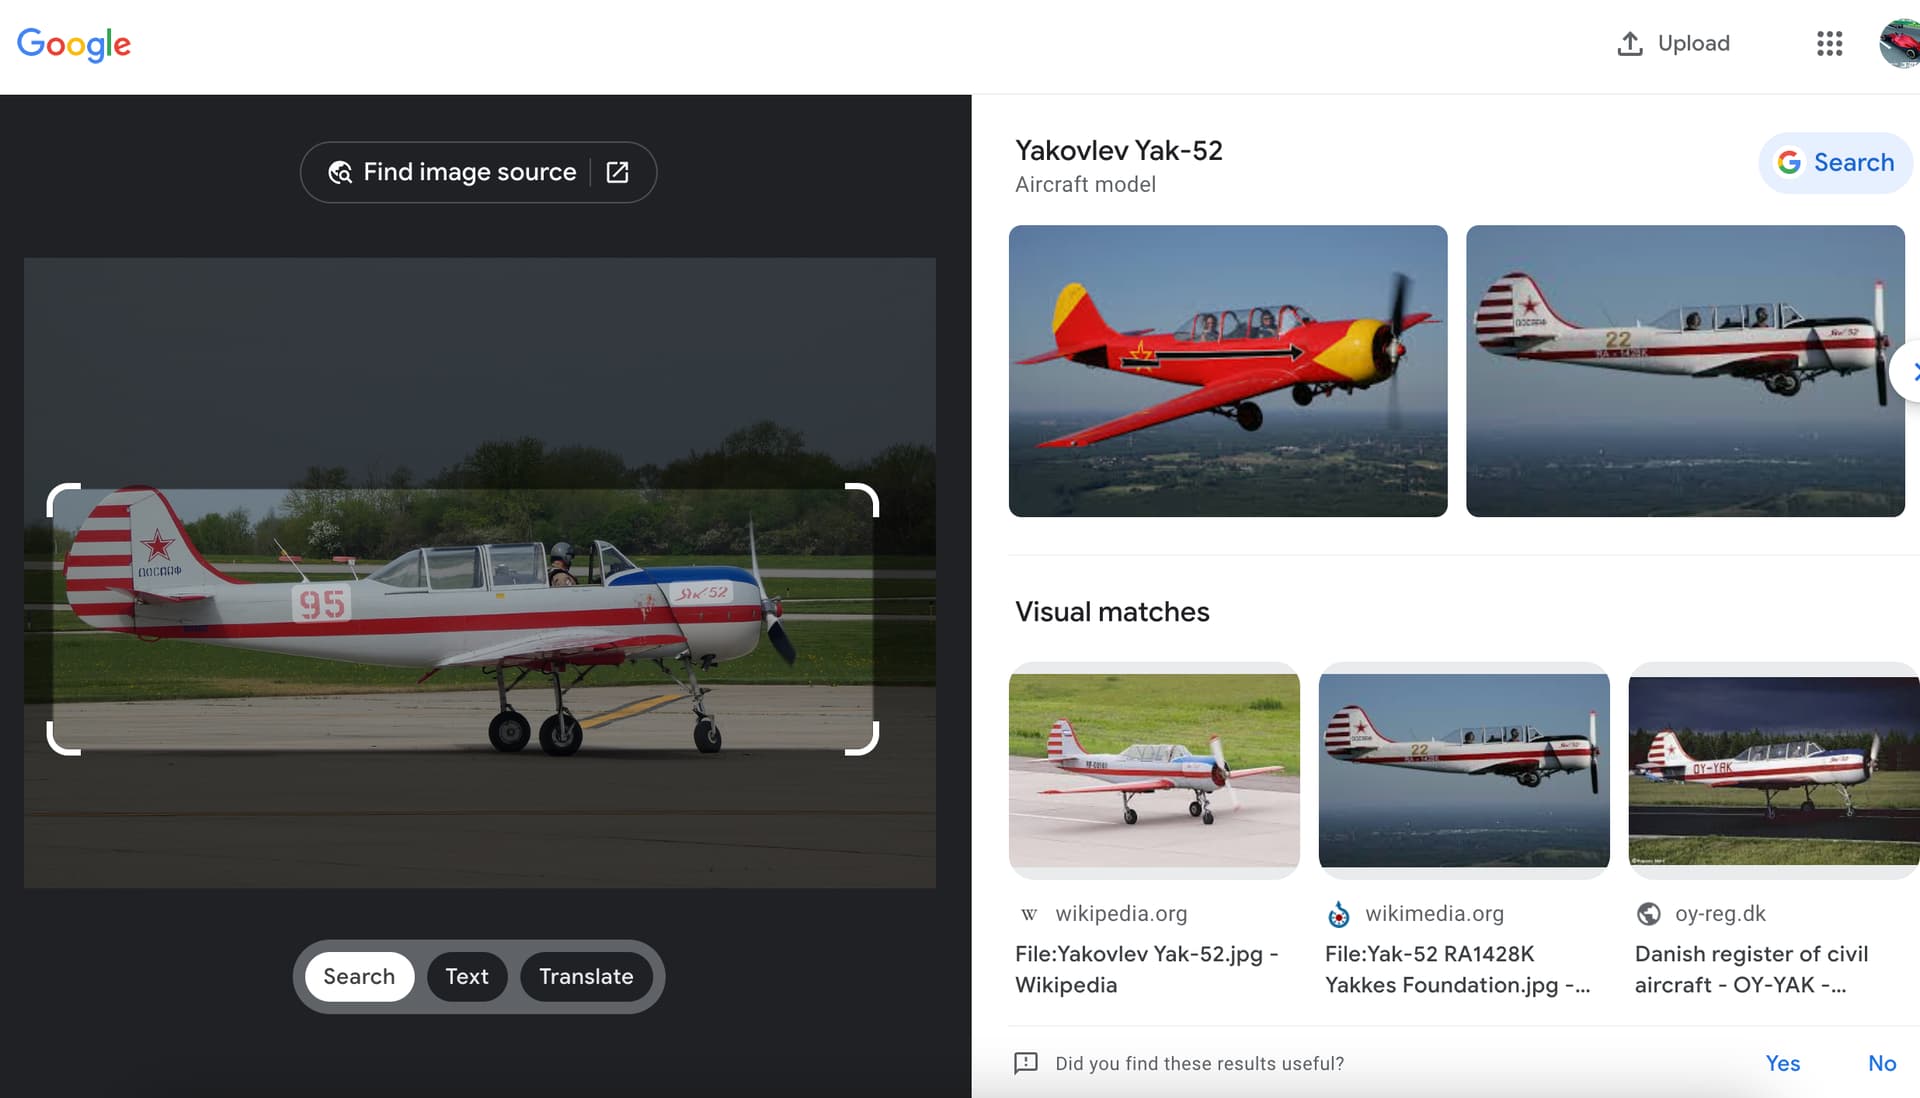The width and height of the screenshot is (1920, 1098).
Task: Click top-right crop selection corner handle
Action: click(x=872, y=491)
